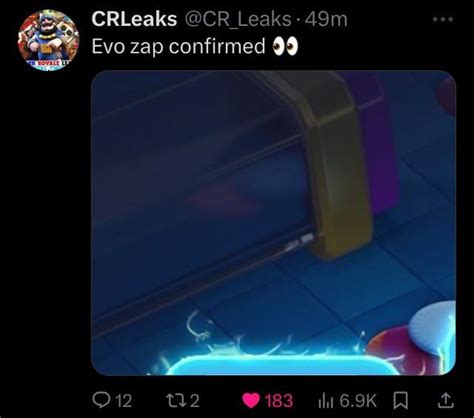This screenshot has width=474, height=418.
Task: Click the 49m timestamp
Action: pyautogui.click(x=326, y=19)
